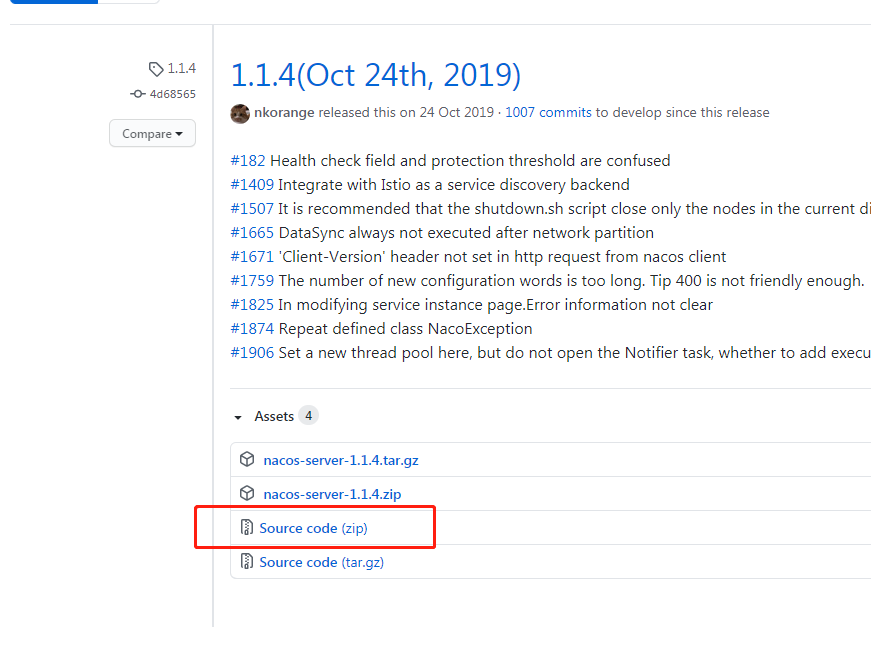Open the nkorange user profile link
The image size is (871, 653).
pos(284,112)
